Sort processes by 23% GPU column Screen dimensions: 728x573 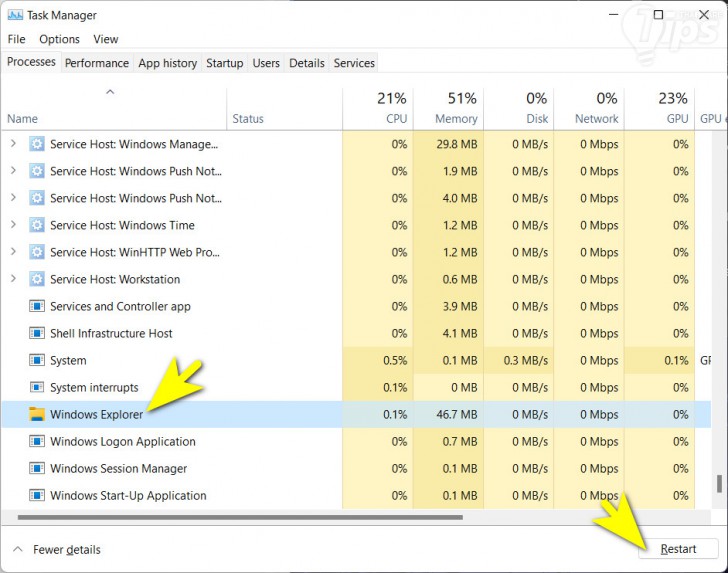pyautogui.click(x=660, y=108)
